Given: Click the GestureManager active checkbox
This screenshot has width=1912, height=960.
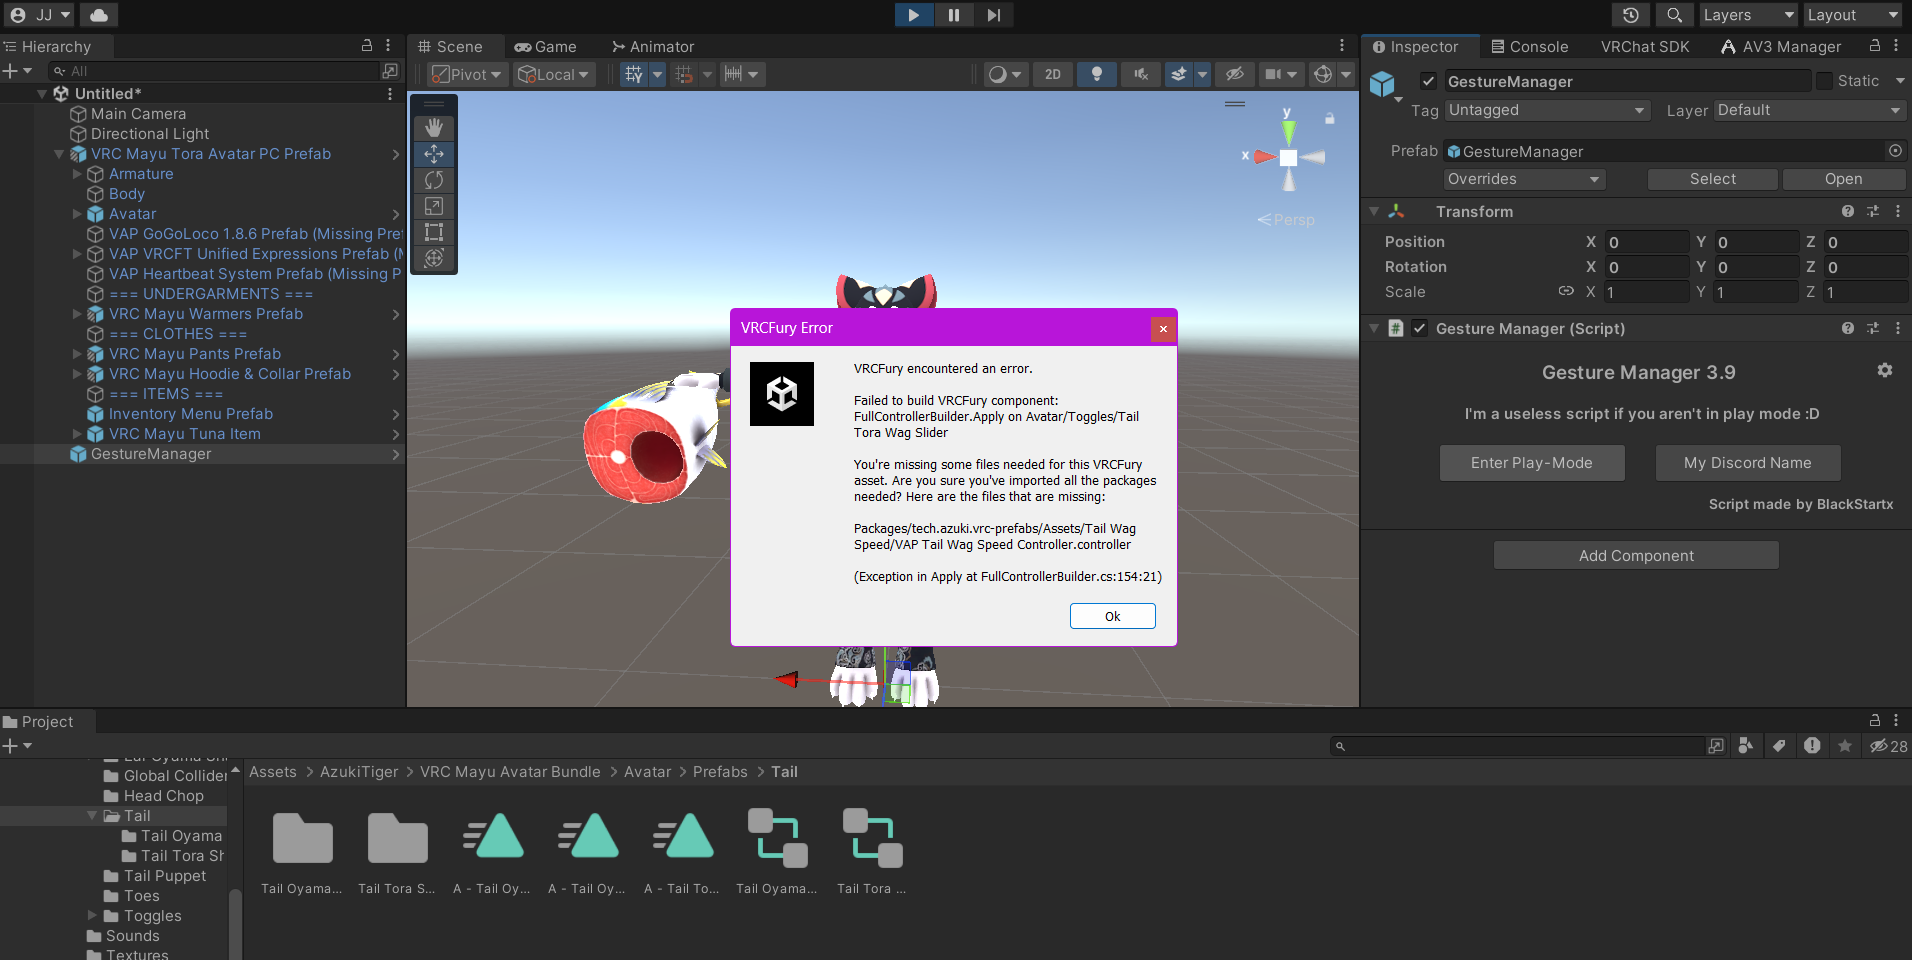Looking at the screenshot, I should [x=1428, y=81].
